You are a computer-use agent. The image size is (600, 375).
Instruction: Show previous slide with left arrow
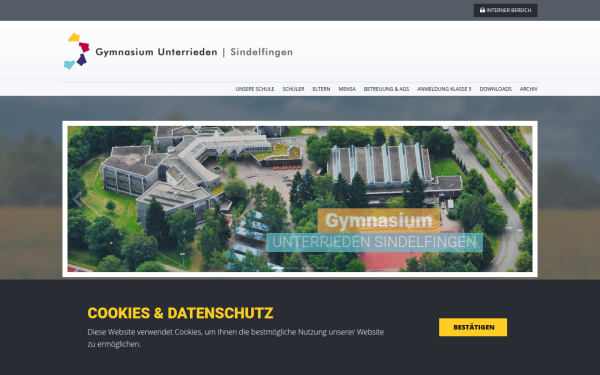77,199
